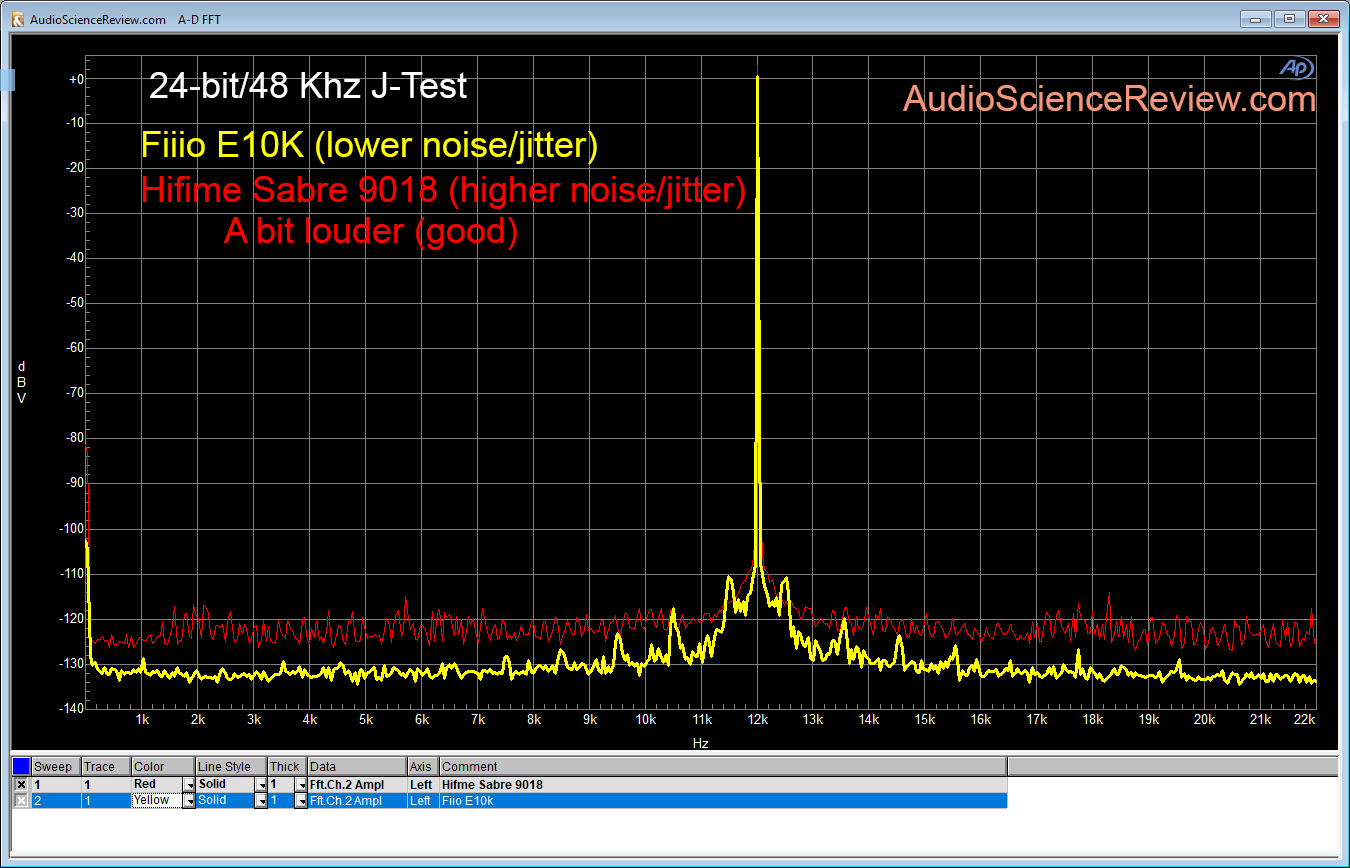Click the AudioScienceReview app icon in title bar
The image size is (1350, 868).
coord(17,19)
